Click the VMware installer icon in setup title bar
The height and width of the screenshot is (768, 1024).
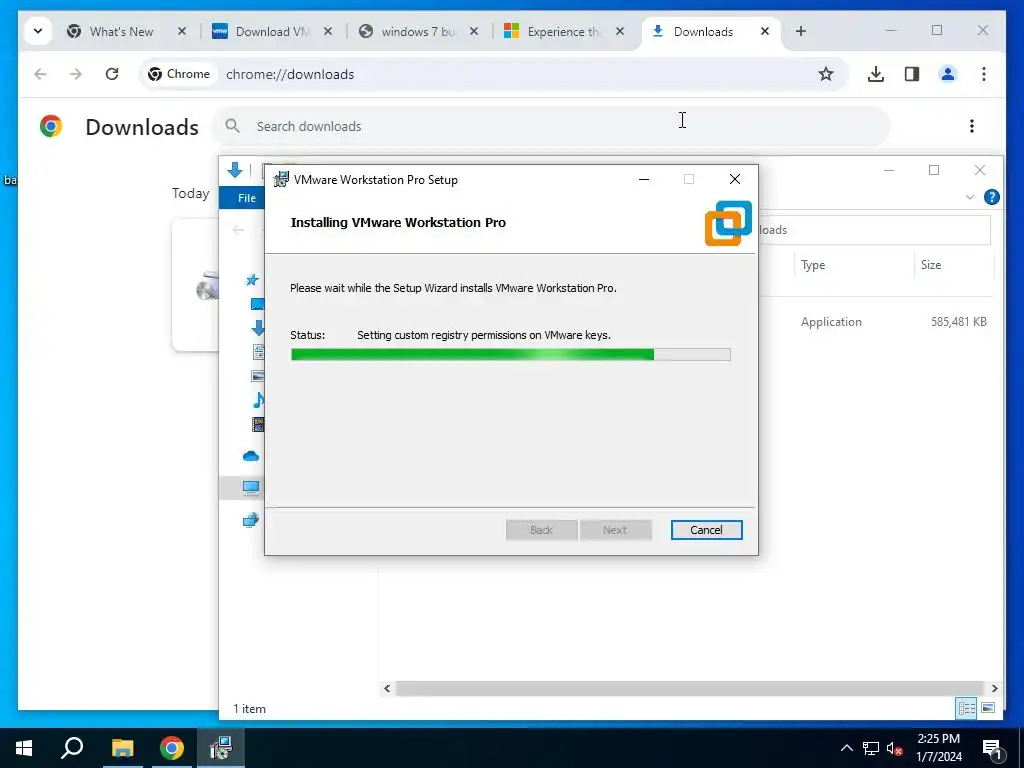point(281,180)
